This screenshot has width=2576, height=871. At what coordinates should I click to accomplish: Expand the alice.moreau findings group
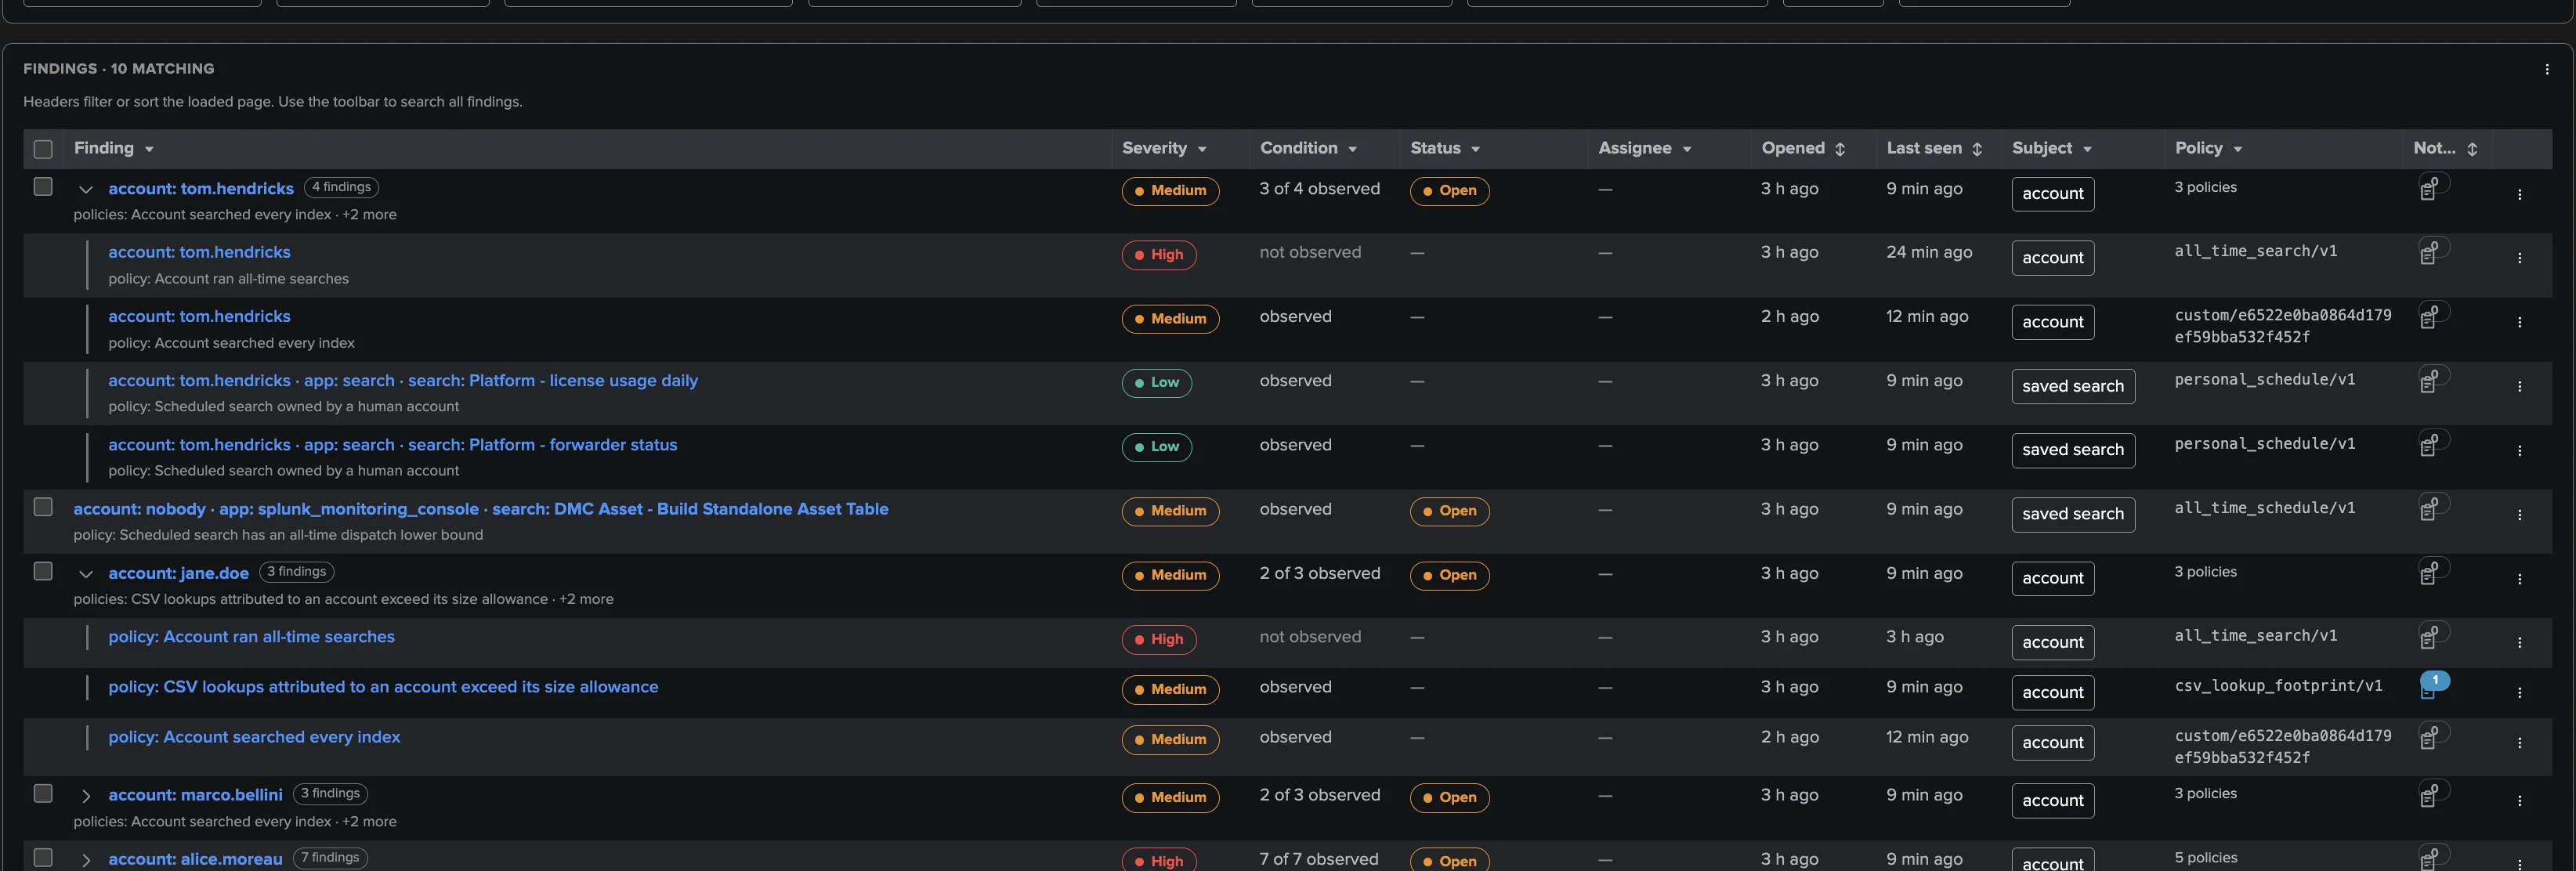(86, 860)
